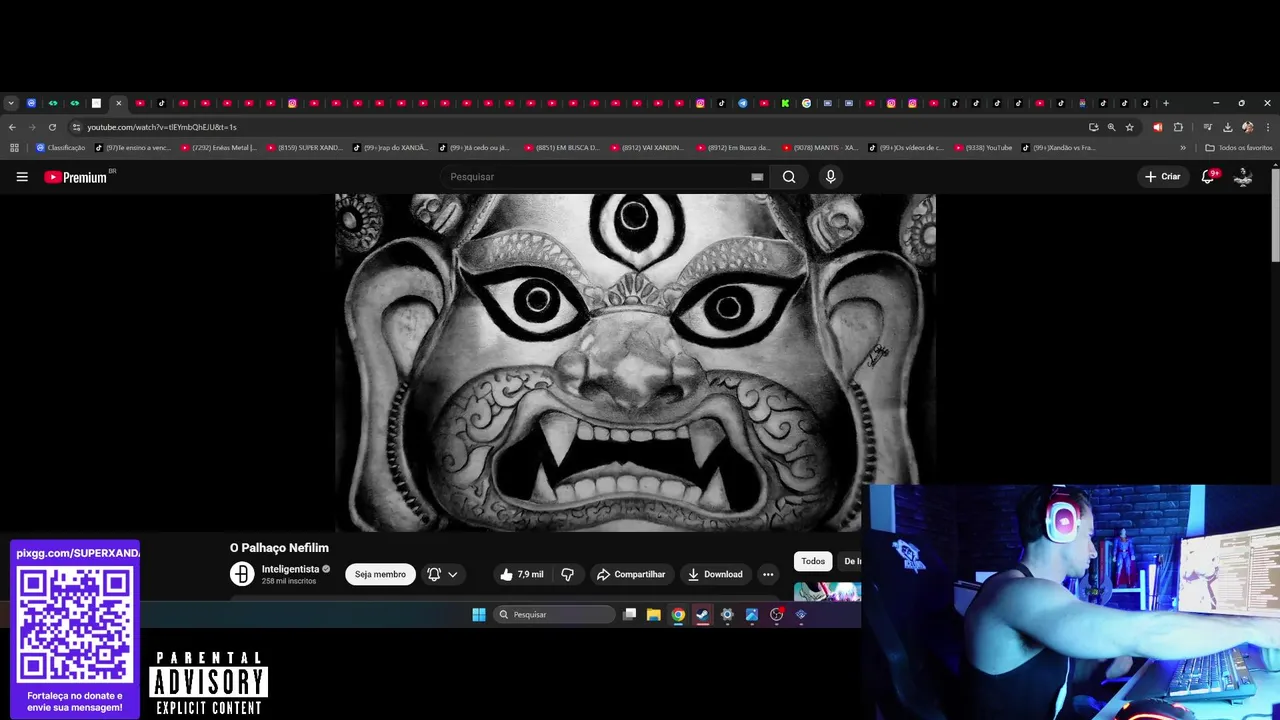
Task: Open Chrome downloads icon
Action: pyautogui.click(x=1227, y=127)
